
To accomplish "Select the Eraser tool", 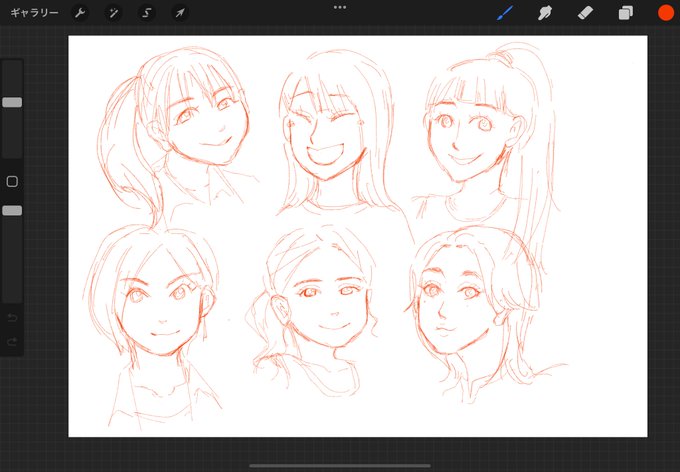I will tap(585, 13).
